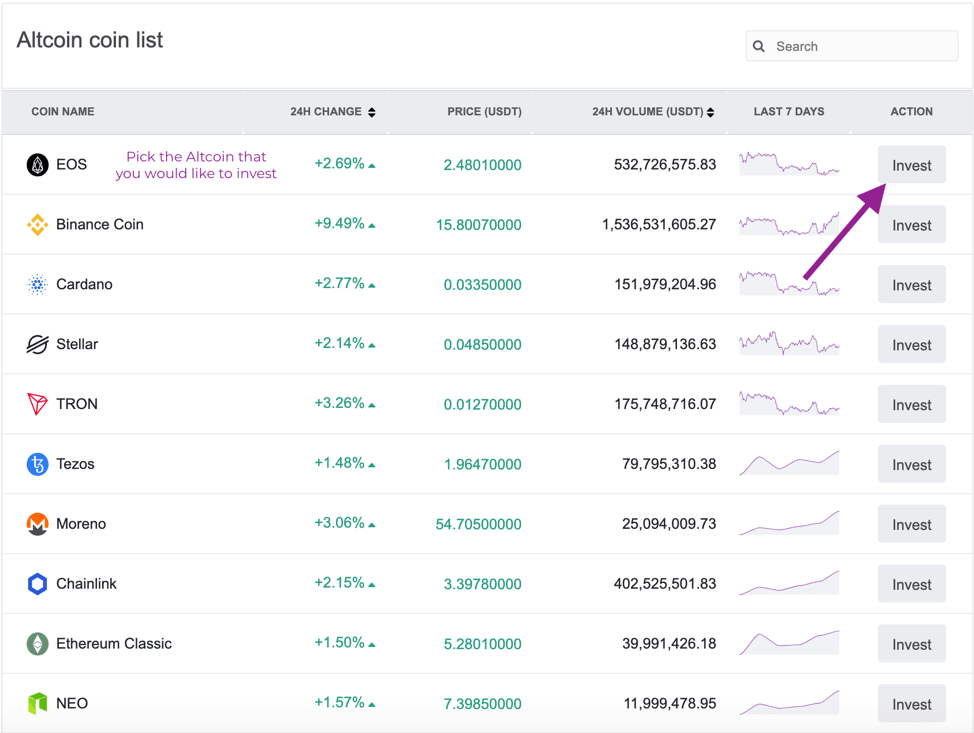This screenshot has height=733, width=974.
Task: Select the Moreno name text
Action: 81,524
